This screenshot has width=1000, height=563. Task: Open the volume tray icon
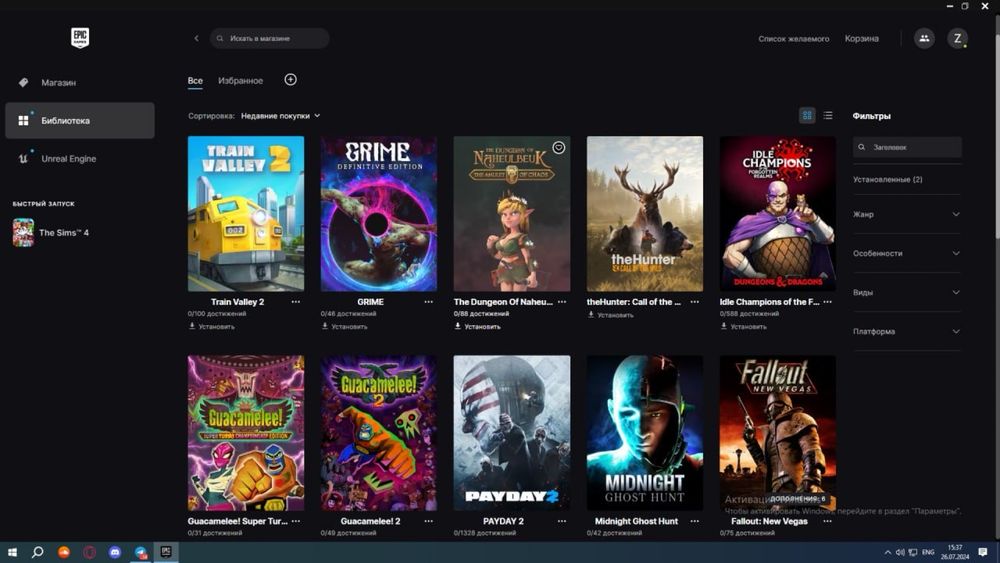(x=900, y=552)
